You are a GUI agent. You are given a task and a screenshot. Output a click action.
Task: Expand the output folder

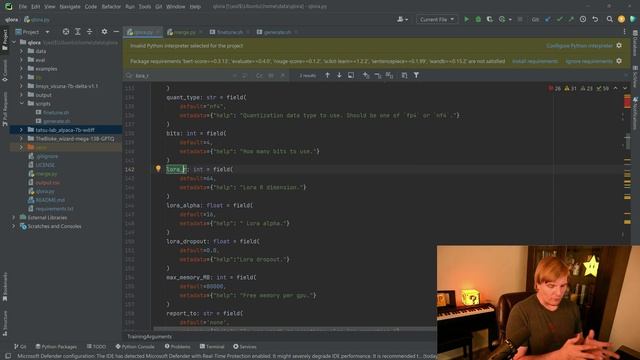[22, 95]
